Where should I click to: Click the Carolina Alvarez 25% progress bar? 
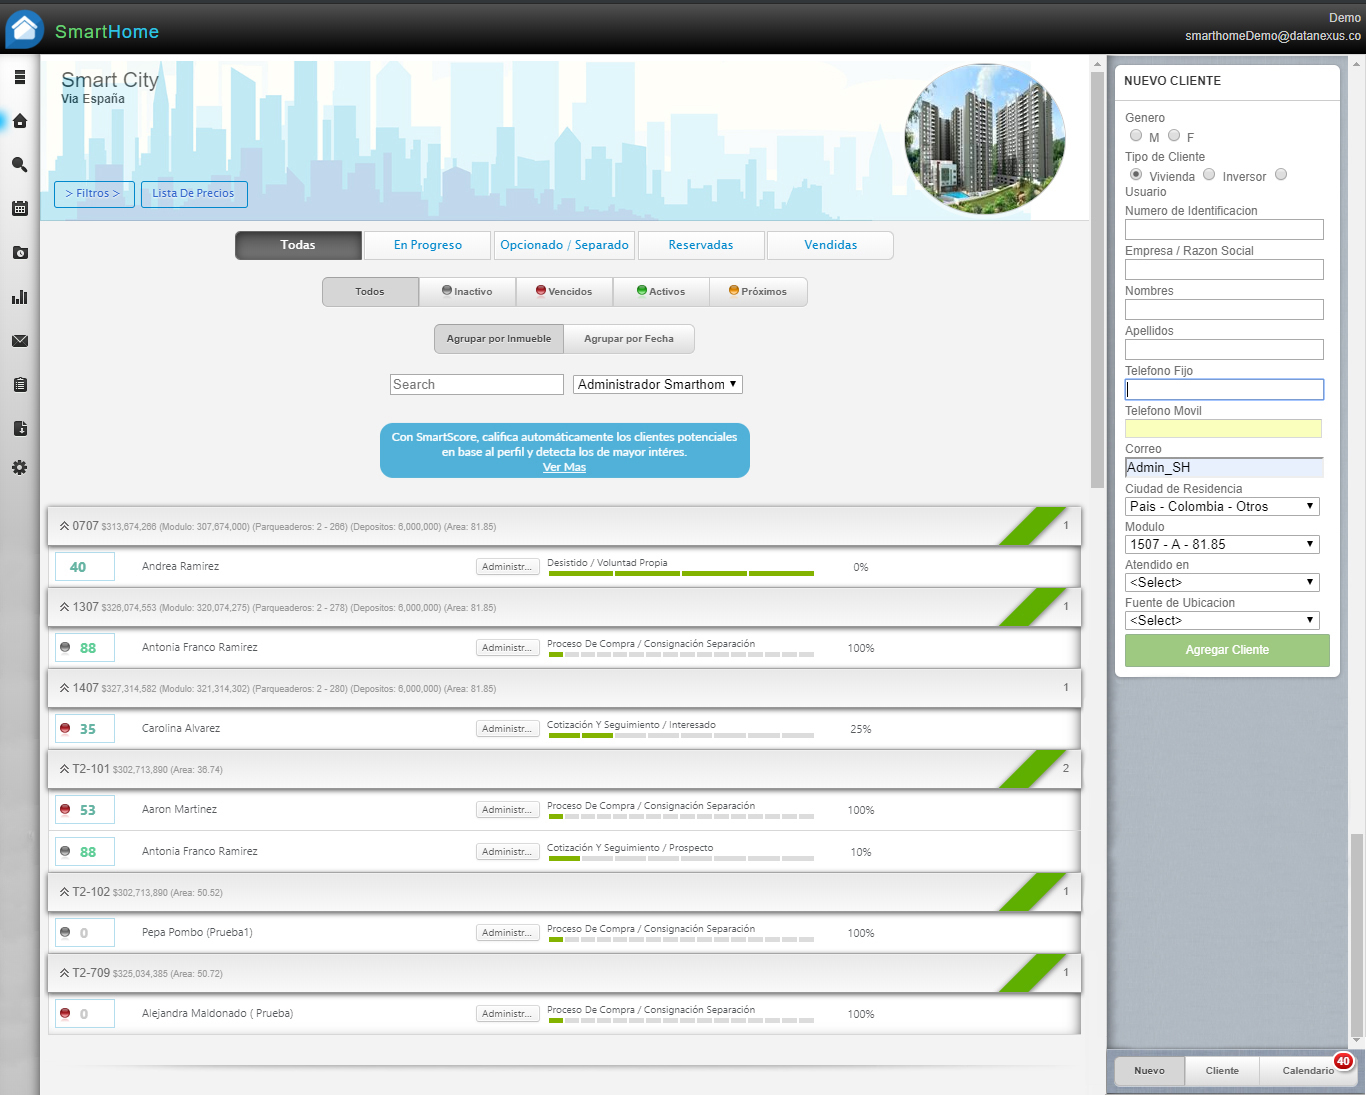[681, 736]
